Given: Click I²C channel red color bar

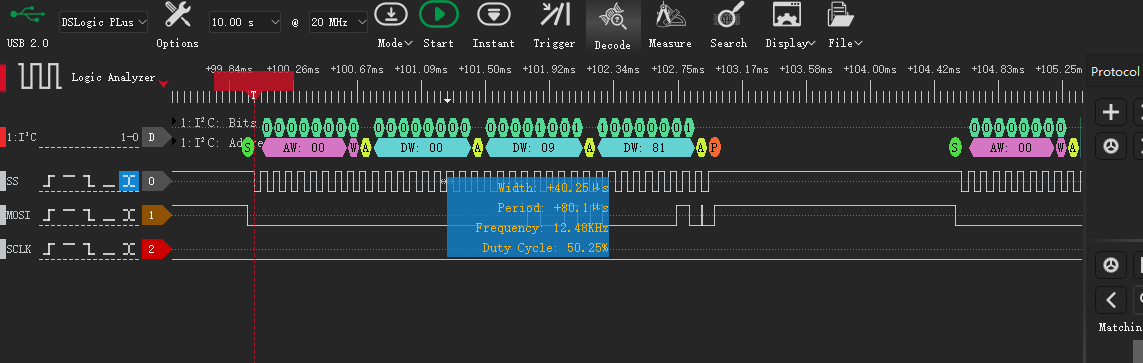Looking at the screenshot, I should [3, 137].
